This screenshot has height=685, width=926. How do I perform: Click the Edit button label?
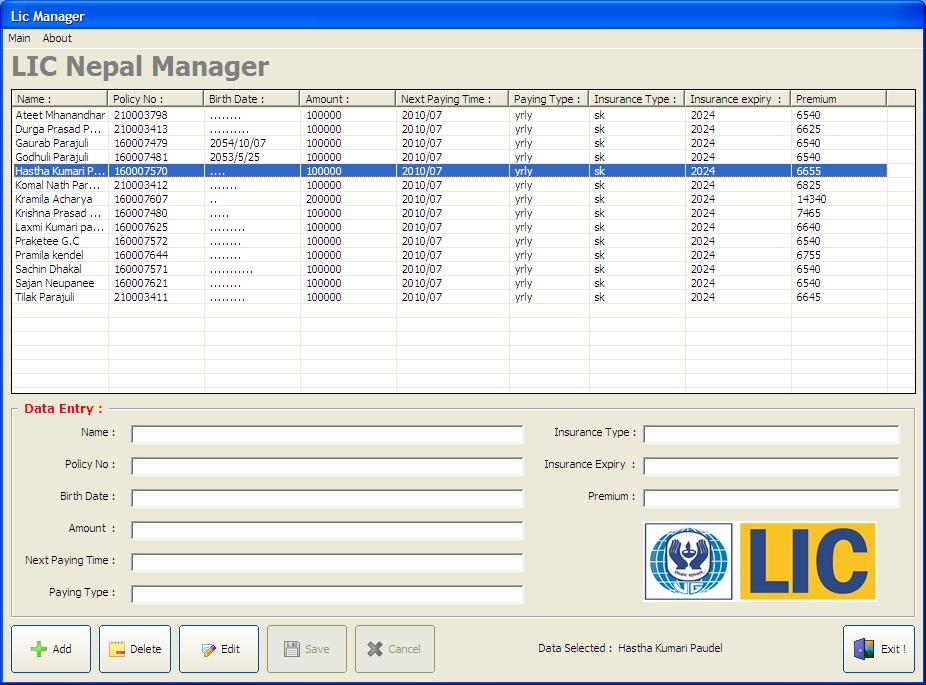point(230,649)
